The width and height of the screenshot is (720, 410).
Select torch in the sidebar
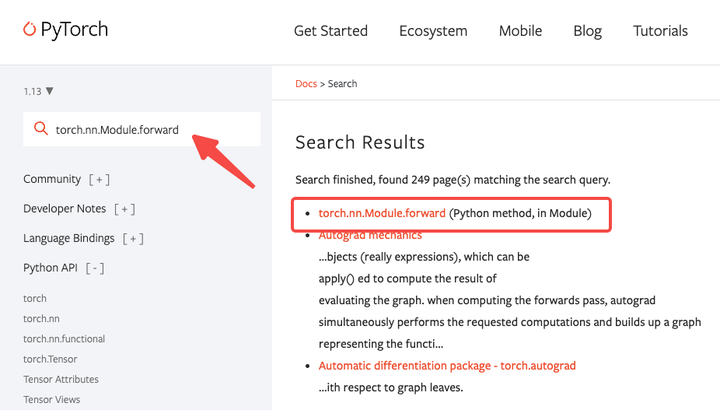coord(35,298)
